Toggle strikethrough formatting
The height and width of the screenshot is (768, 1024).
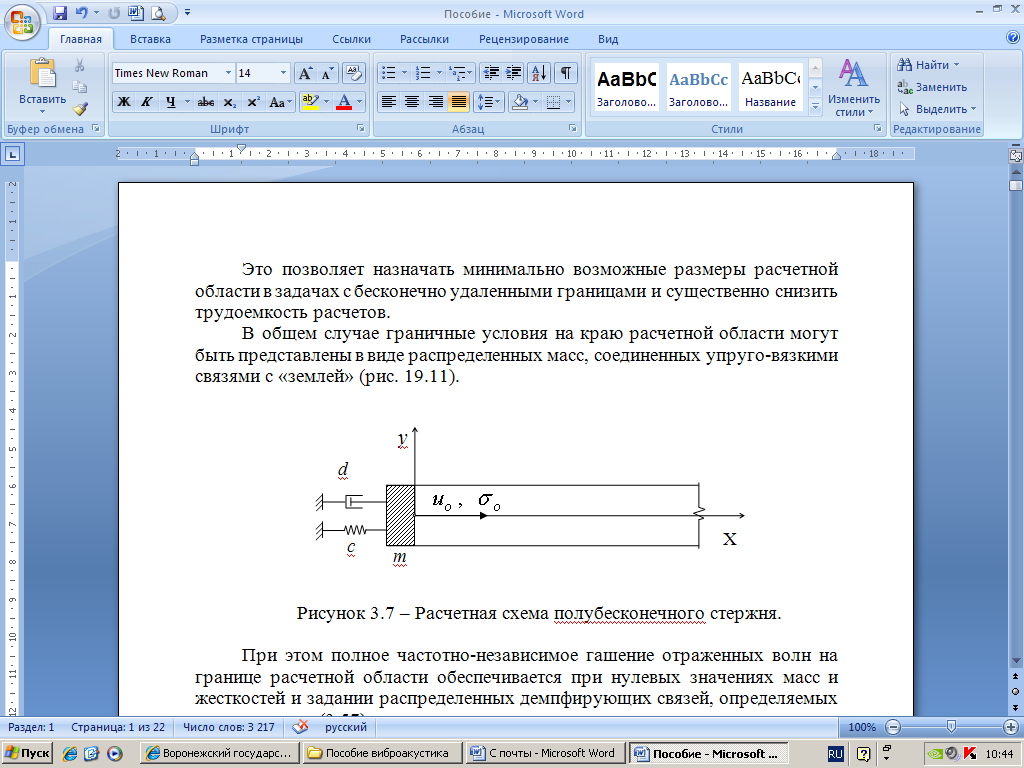click(x=206, y=102)
